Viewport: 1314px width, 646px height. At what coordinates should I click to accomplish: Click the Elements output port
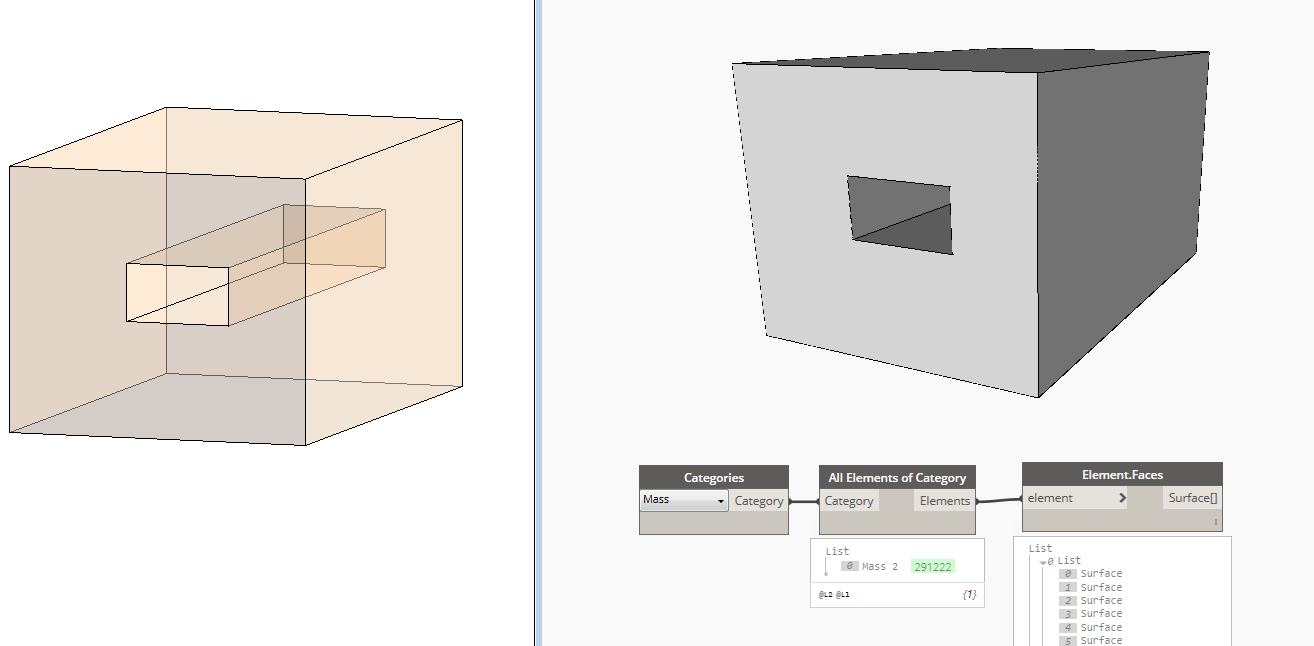[944, 501]
